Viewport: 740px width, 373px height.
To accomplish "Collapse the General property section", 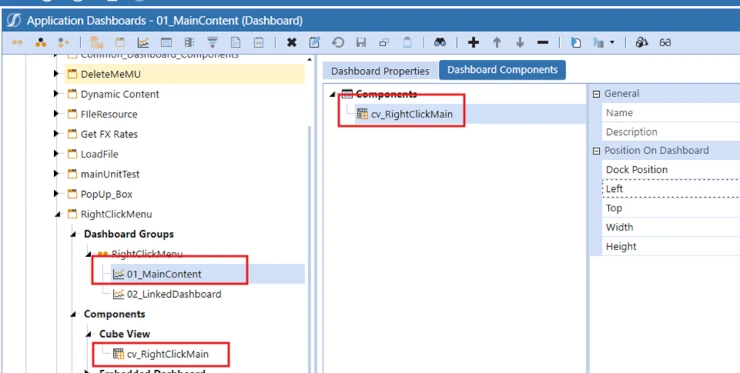I will (596, 94).
